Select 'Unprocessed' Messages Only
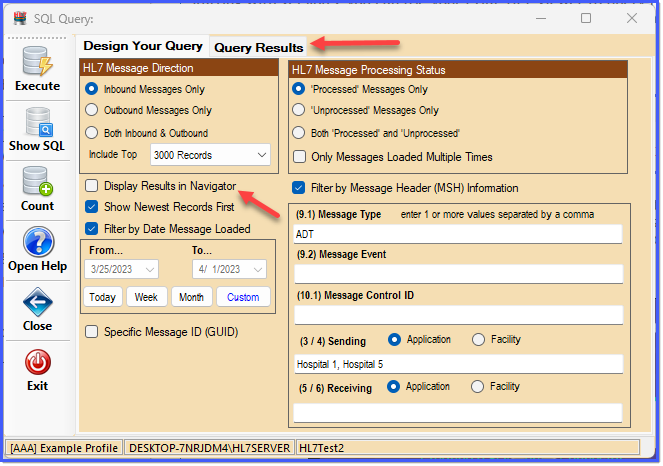Screen dimensions: 663x466 coord(299,110)
